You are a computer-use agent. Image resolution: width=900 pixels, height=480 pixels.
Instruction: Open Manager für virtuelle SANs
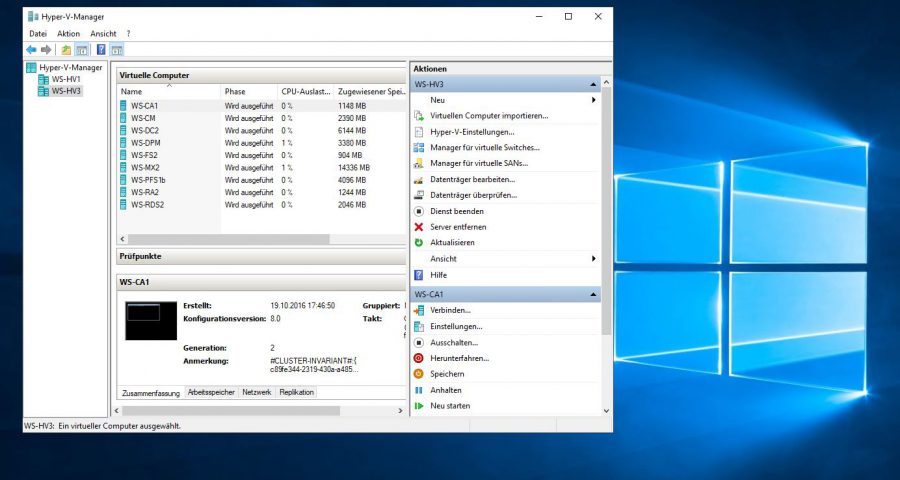coord(479,164)
